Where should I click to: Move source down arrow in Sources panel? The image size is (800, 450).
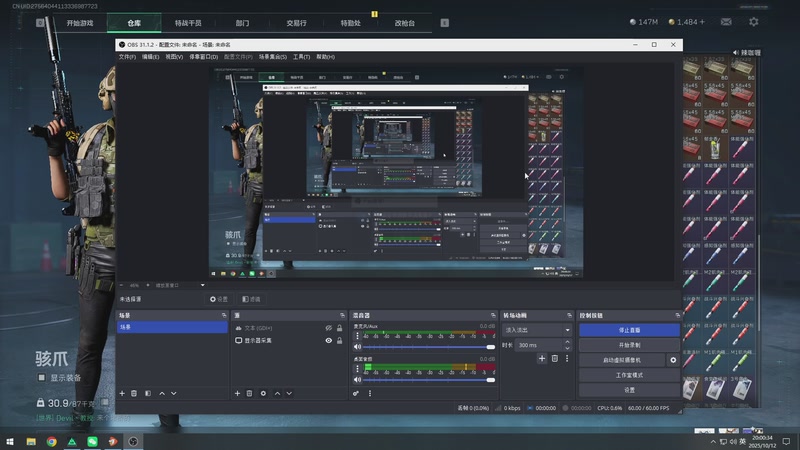(x=289, y=393)
